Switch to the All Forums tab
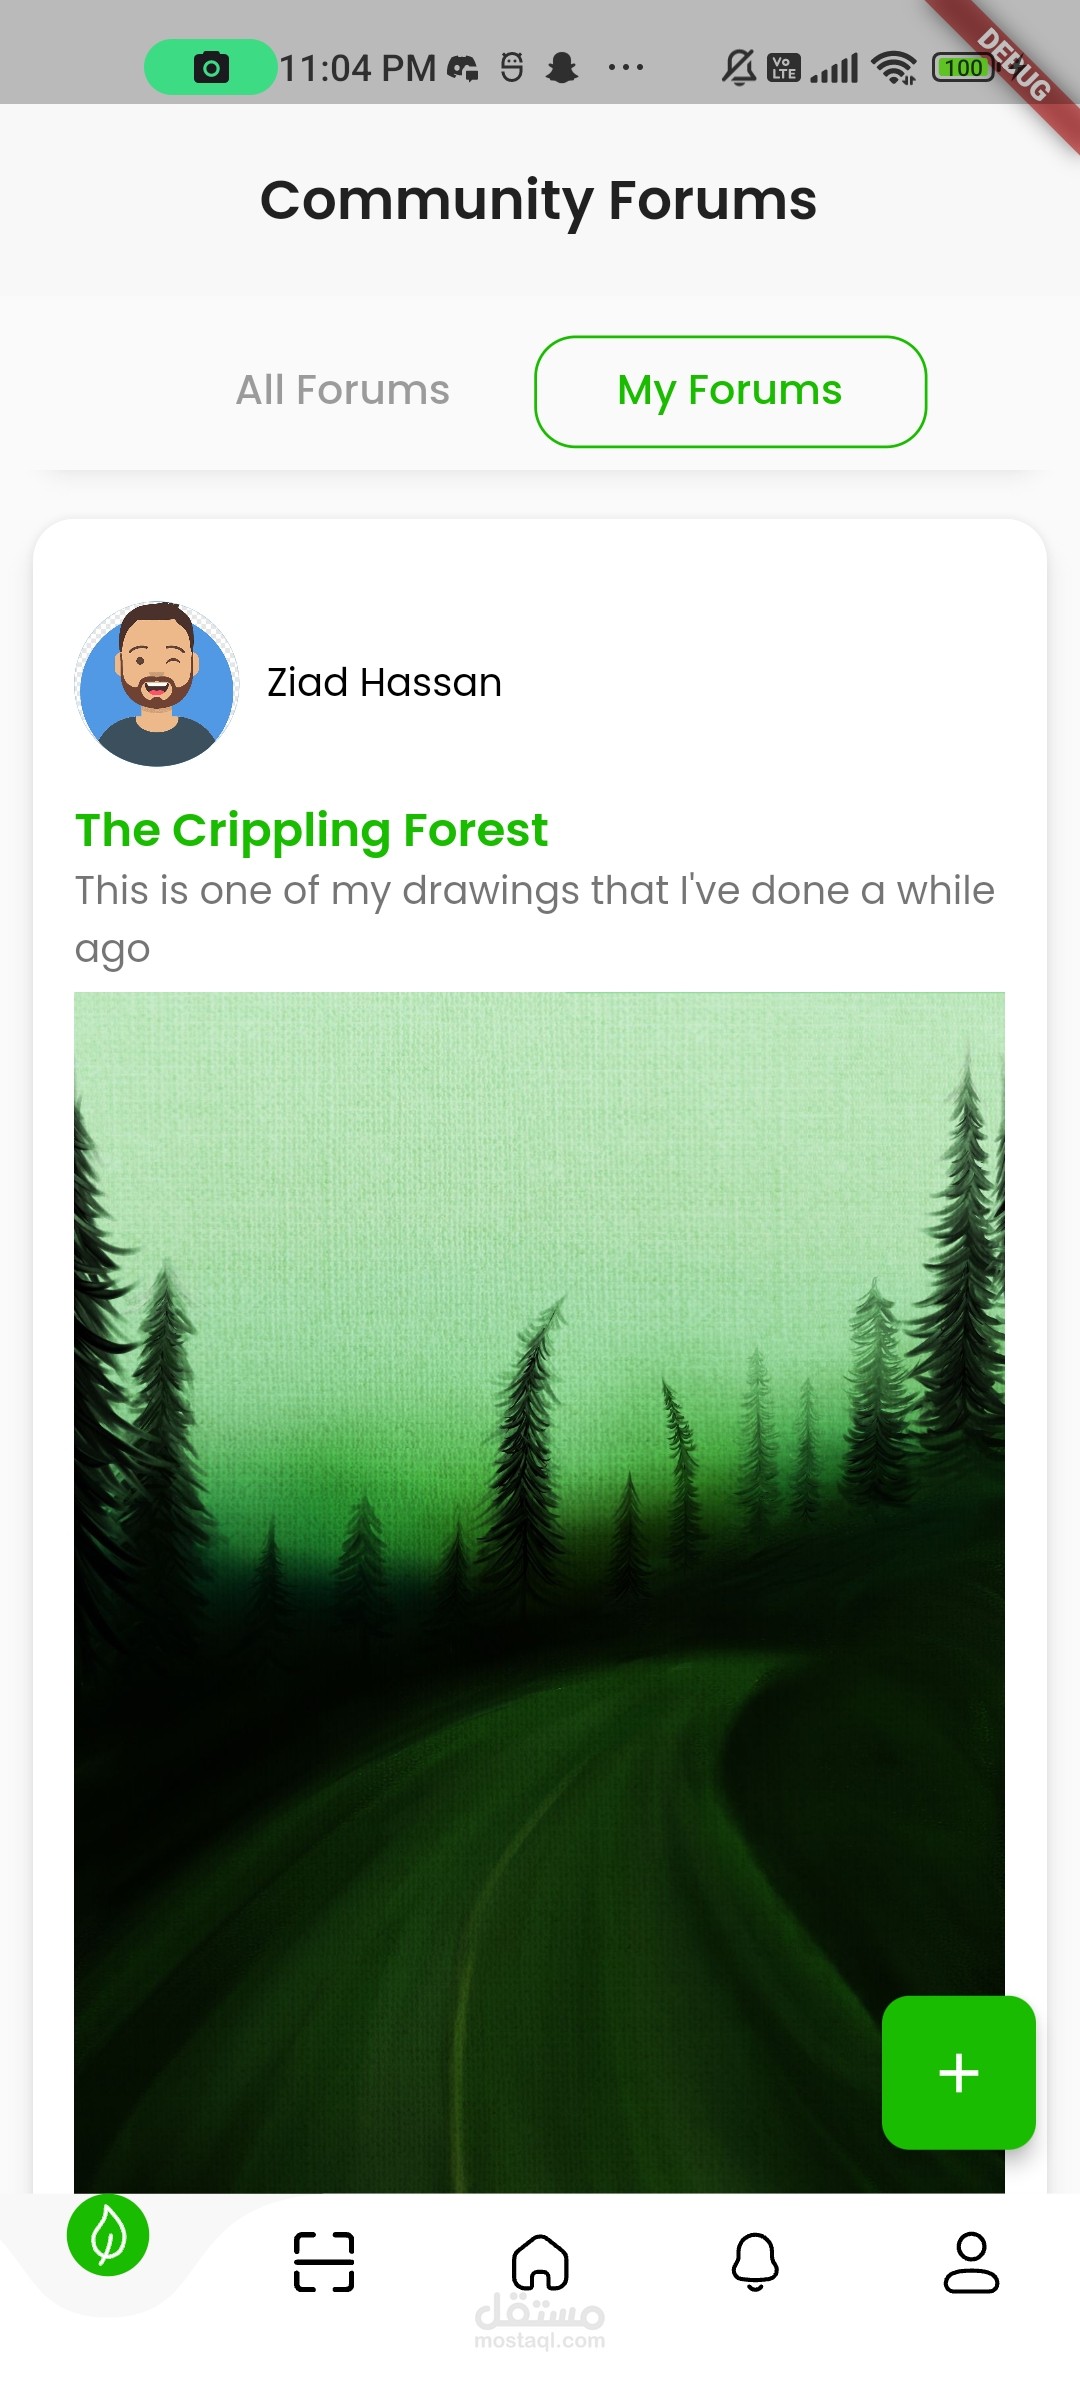 343,390
